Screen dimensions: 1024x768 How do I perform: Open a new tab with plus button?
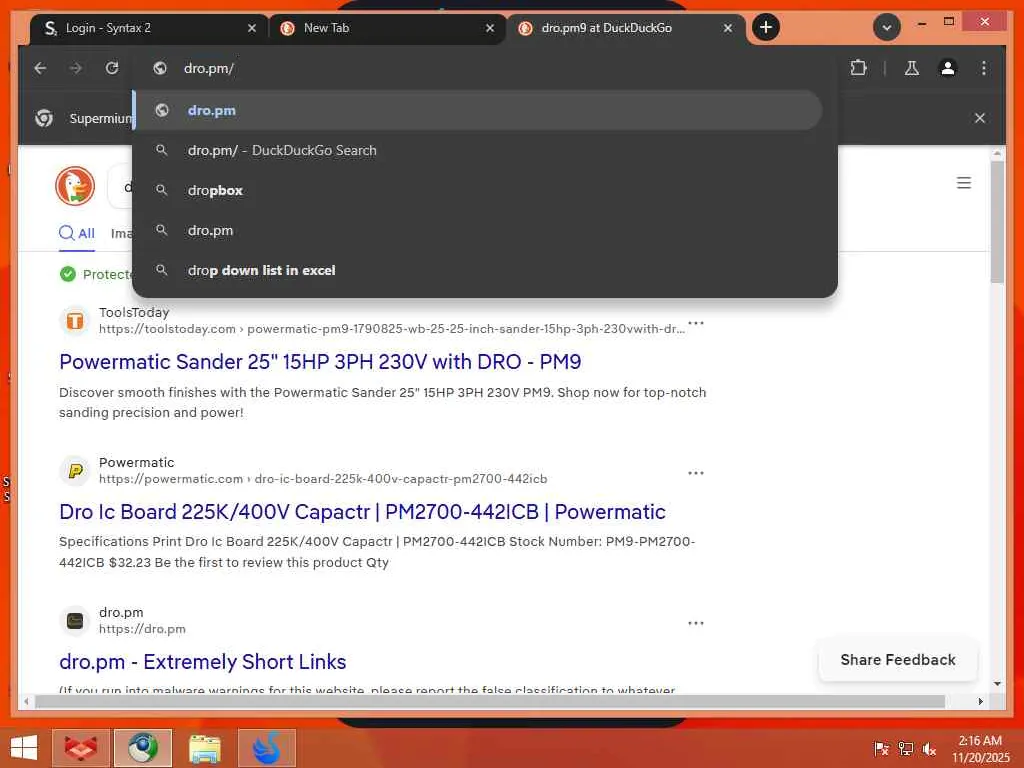point(766,27)
